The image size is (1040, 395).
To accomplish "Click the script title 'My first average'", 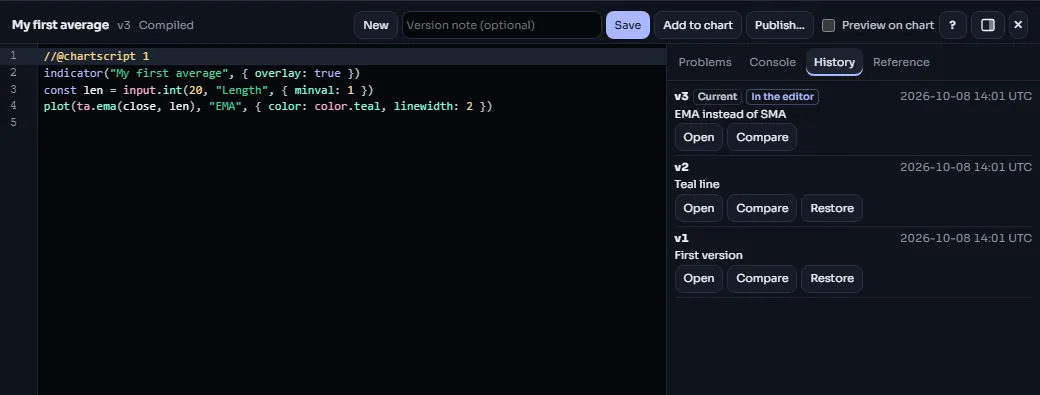I will pyautogui.click(x=60, y=25).
